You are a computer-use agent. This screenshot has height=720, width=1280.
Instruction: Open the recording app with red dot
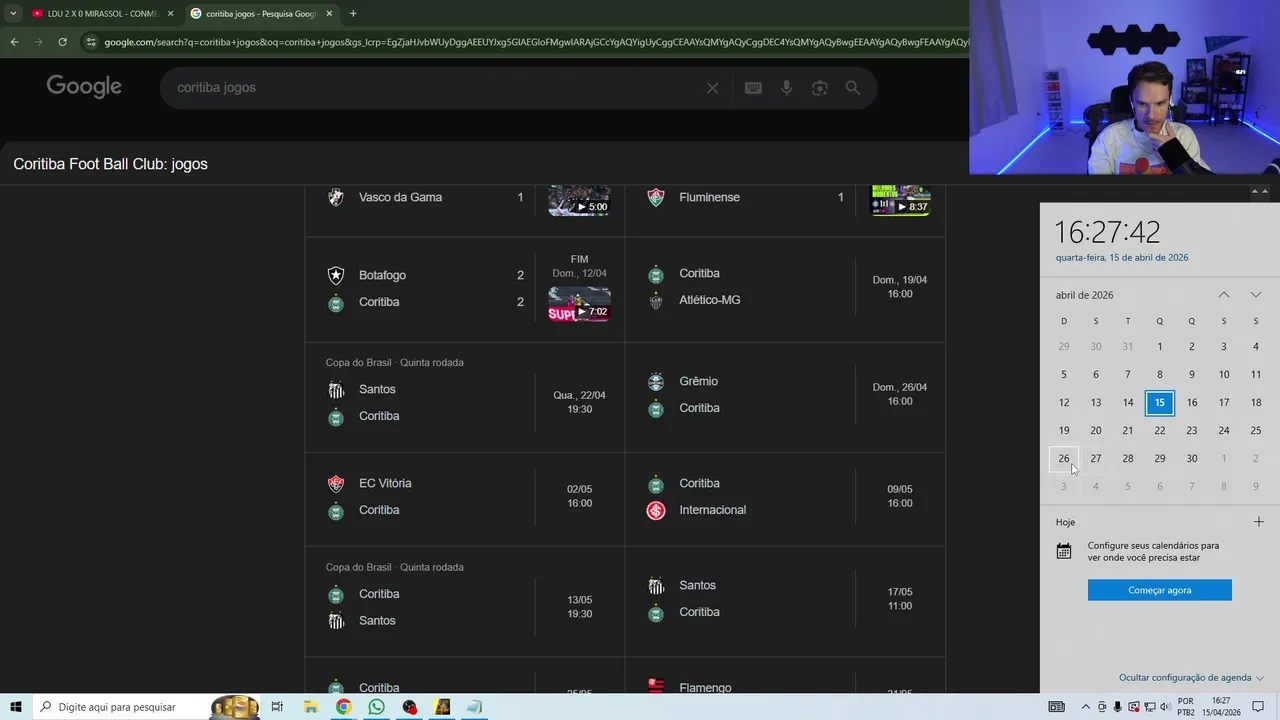(x=409, y=707)
